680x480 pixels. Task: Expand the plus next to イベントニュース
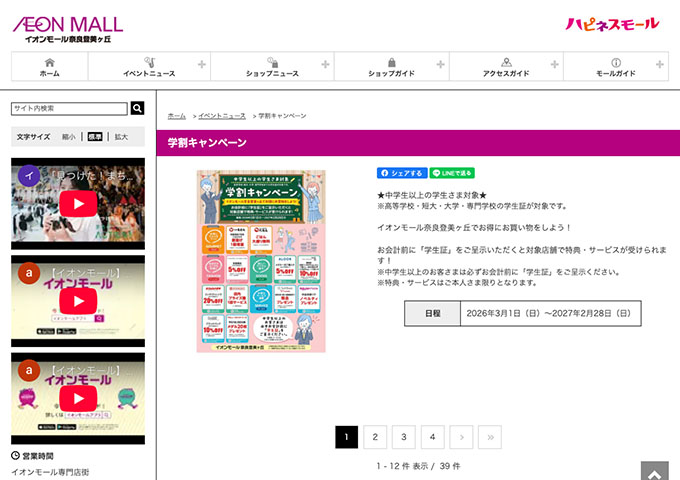(202, 65)
